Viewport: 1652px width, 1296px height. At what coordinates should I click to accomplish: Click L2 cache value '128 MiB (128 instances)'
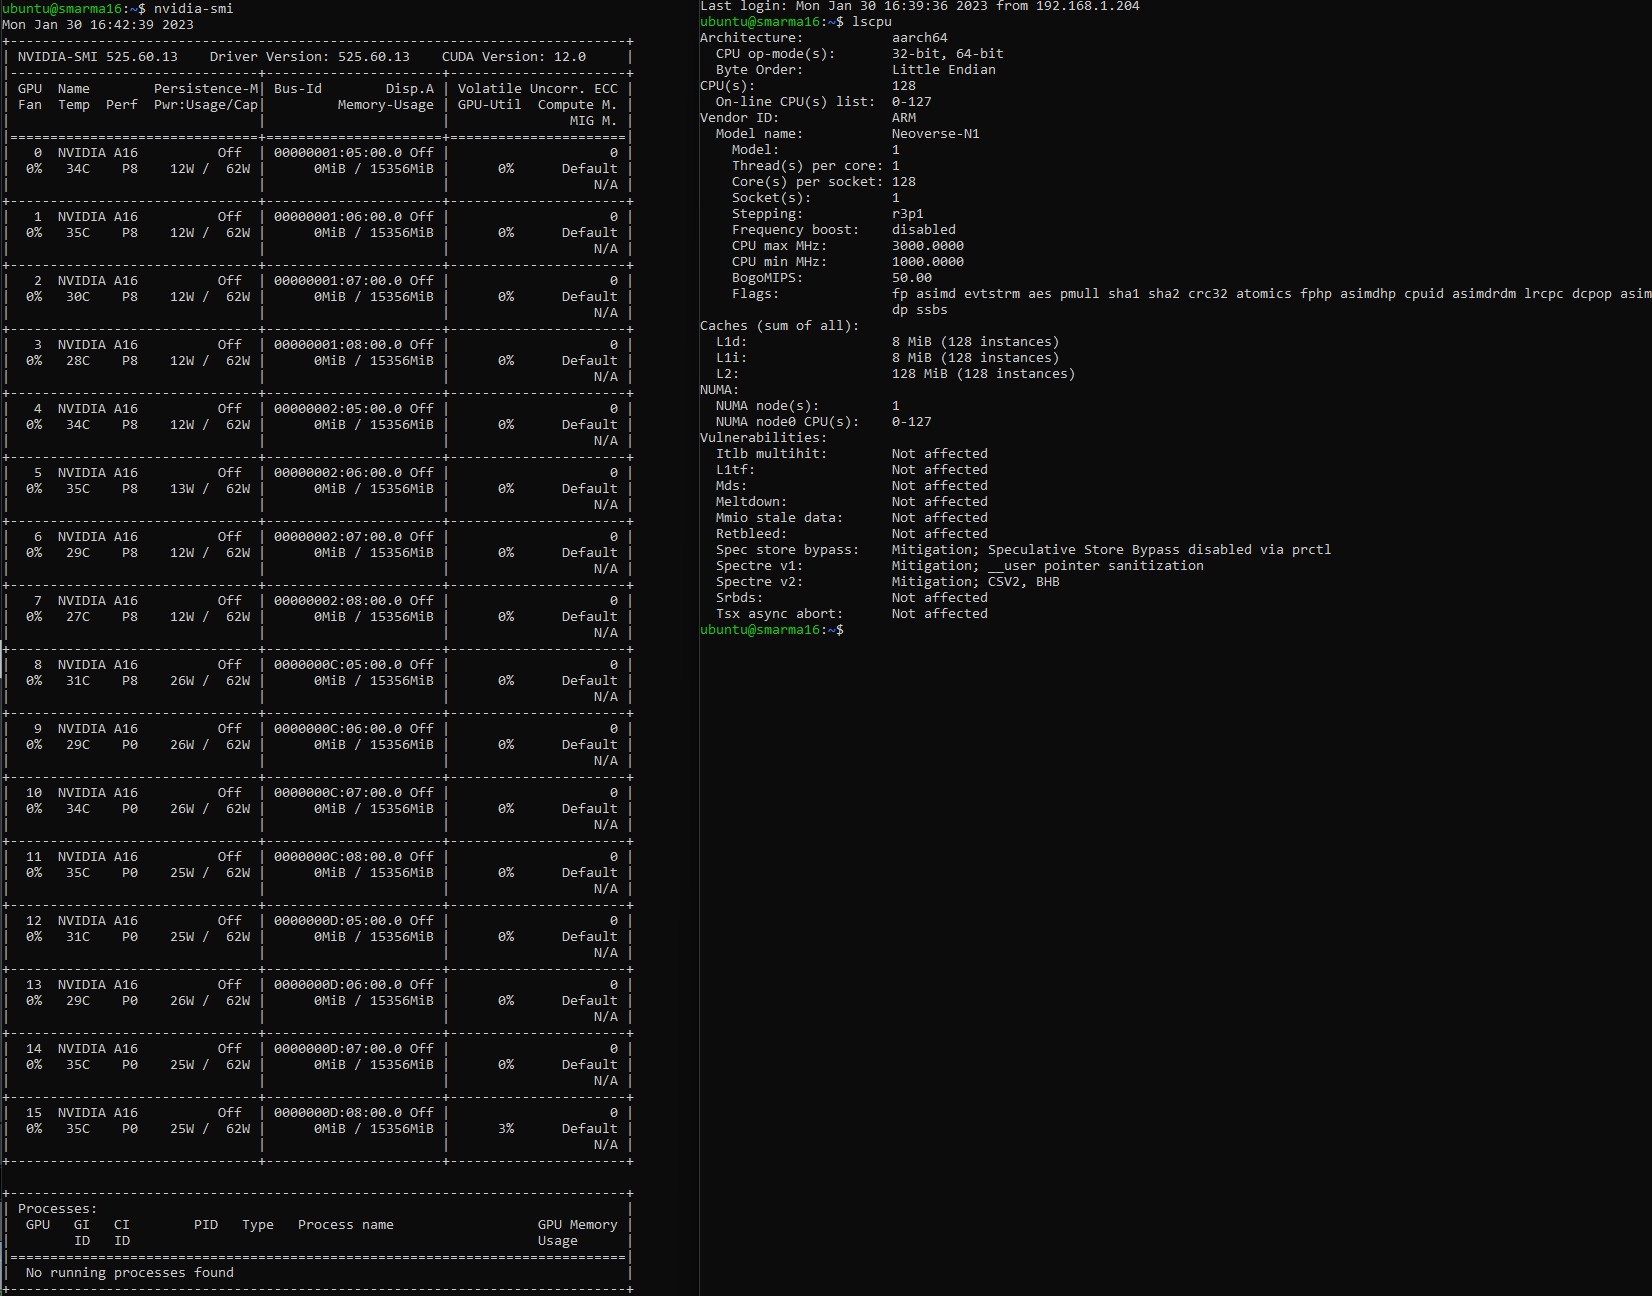[x=984, y=373]
